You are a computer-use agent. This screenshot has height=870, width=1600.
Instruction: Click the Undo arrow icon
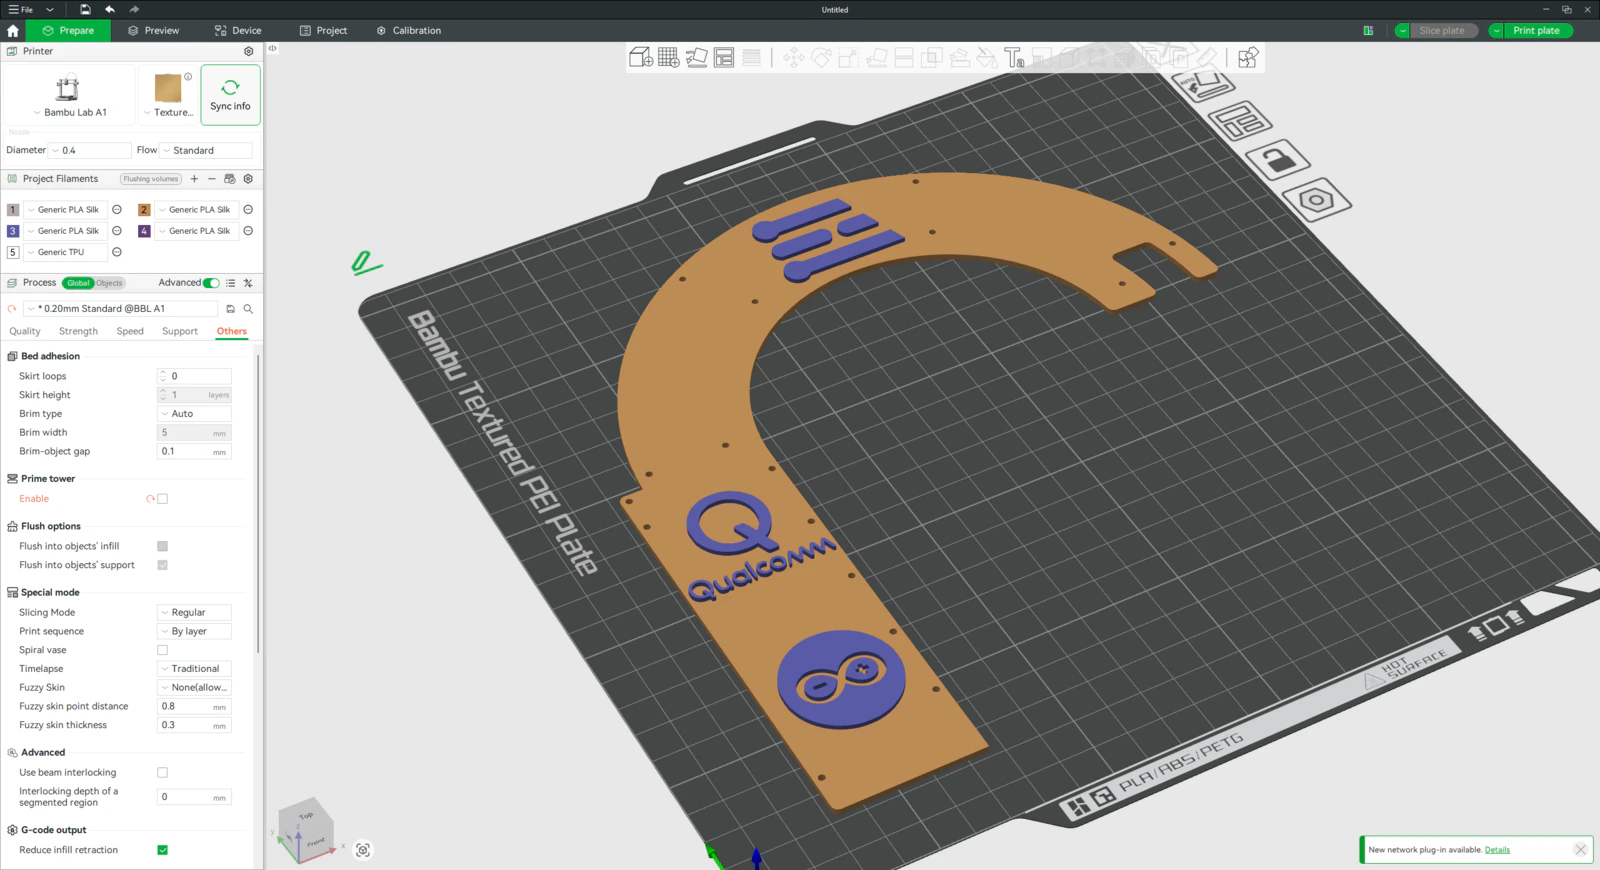tap(110, 9)
